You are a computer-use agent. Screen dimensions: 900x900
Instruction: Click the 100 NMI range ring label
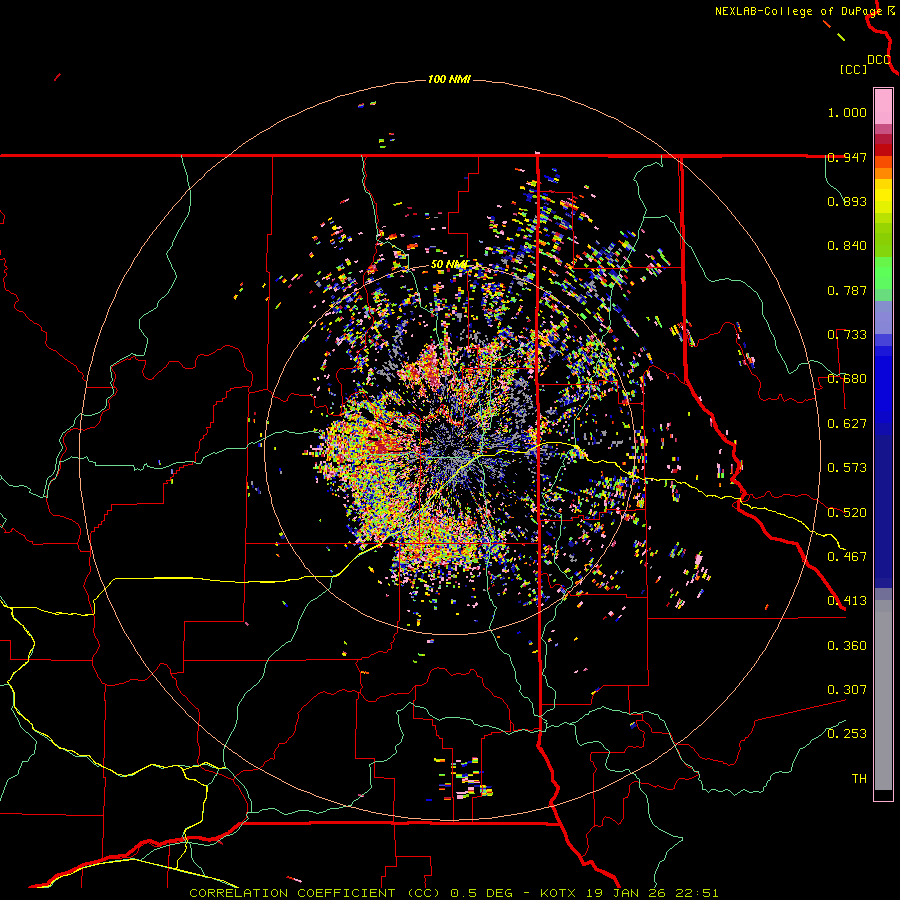(x=449, y=79)
